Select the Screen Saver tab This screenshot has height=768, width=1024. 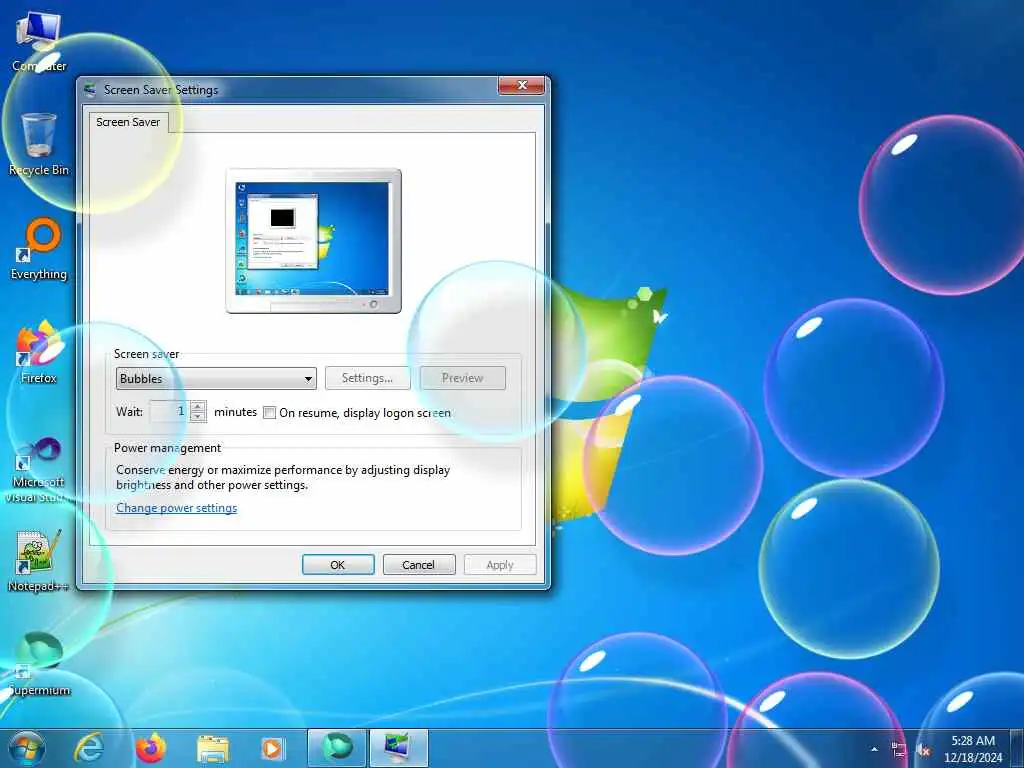coord(128,122)
